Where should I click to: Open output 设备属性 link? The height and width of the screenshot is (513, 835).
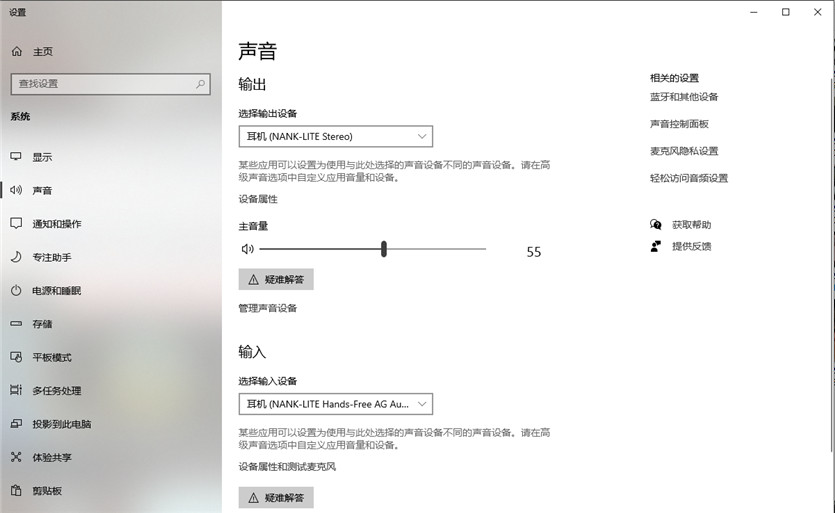pos(258,199)
